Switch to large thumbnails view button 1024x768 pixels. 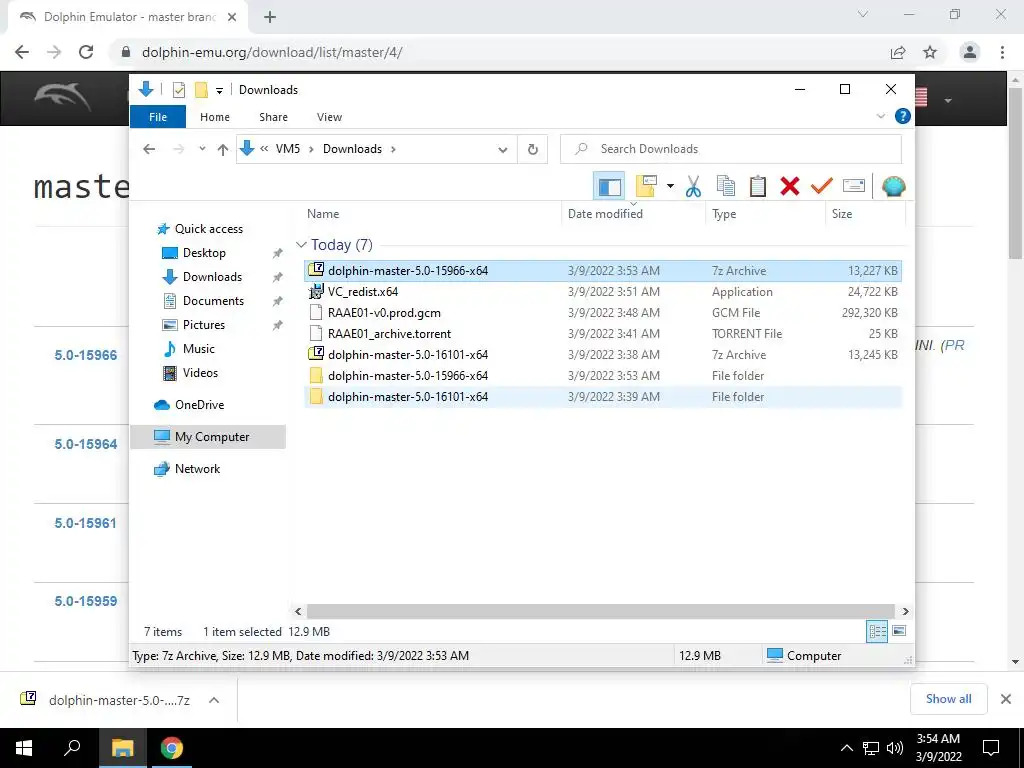click(x=899, y=631)
